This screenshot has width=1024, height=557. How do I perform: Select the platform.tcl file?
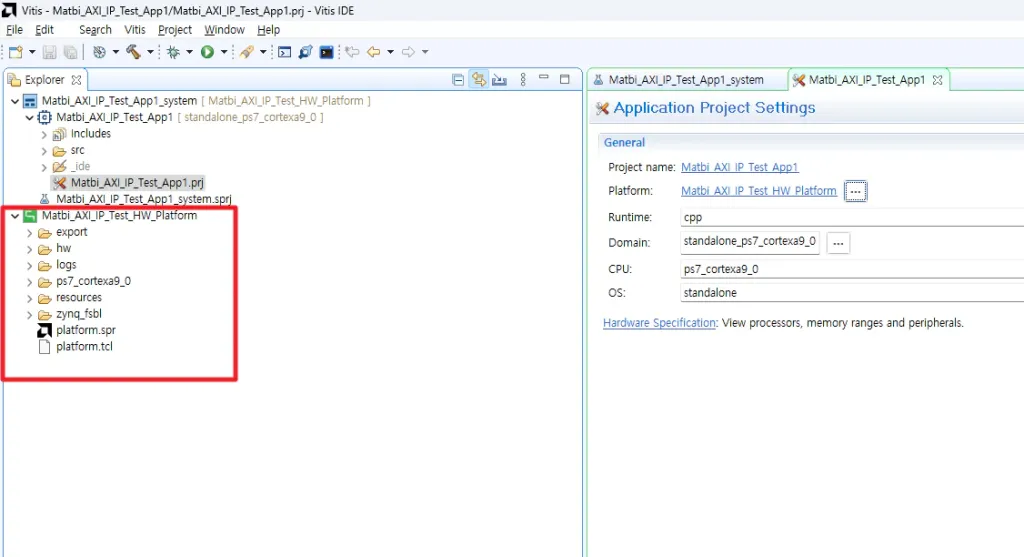pos(84,347)
